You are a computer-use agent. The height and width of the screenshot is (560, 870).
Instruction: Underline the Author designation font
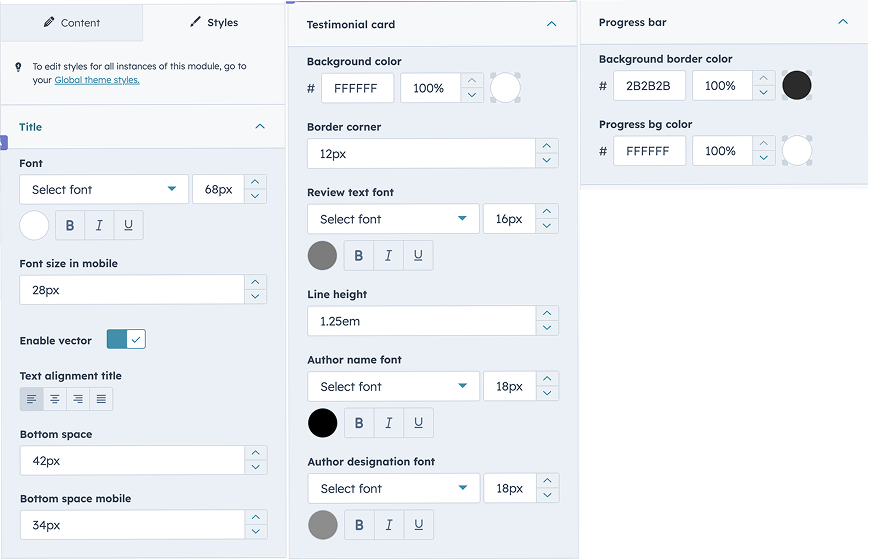coord(418,525)
